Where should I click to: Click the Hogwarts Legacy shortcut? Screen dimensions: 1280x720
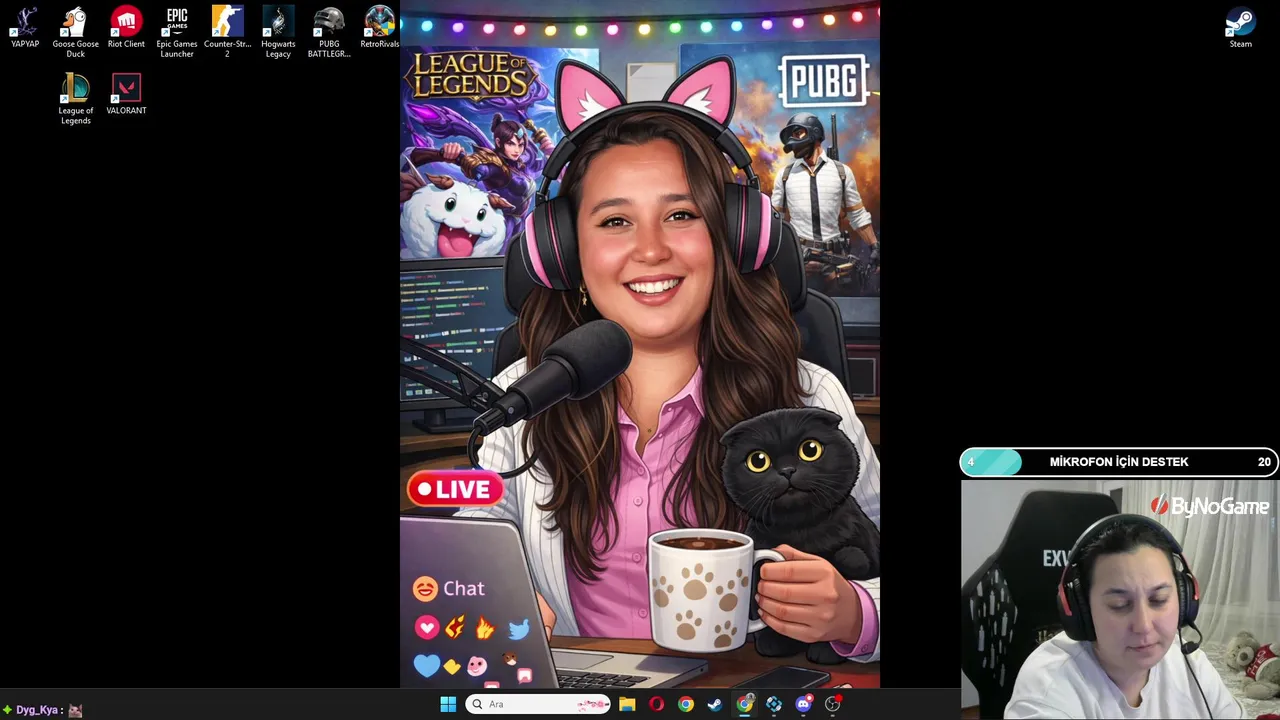[x=278, y=32]
